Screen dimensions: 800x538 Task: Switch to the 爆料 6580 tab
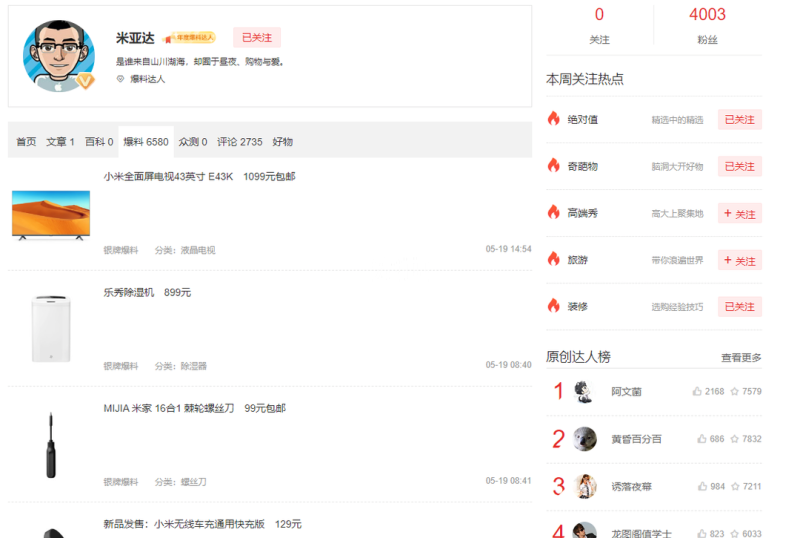coord(145,142)
